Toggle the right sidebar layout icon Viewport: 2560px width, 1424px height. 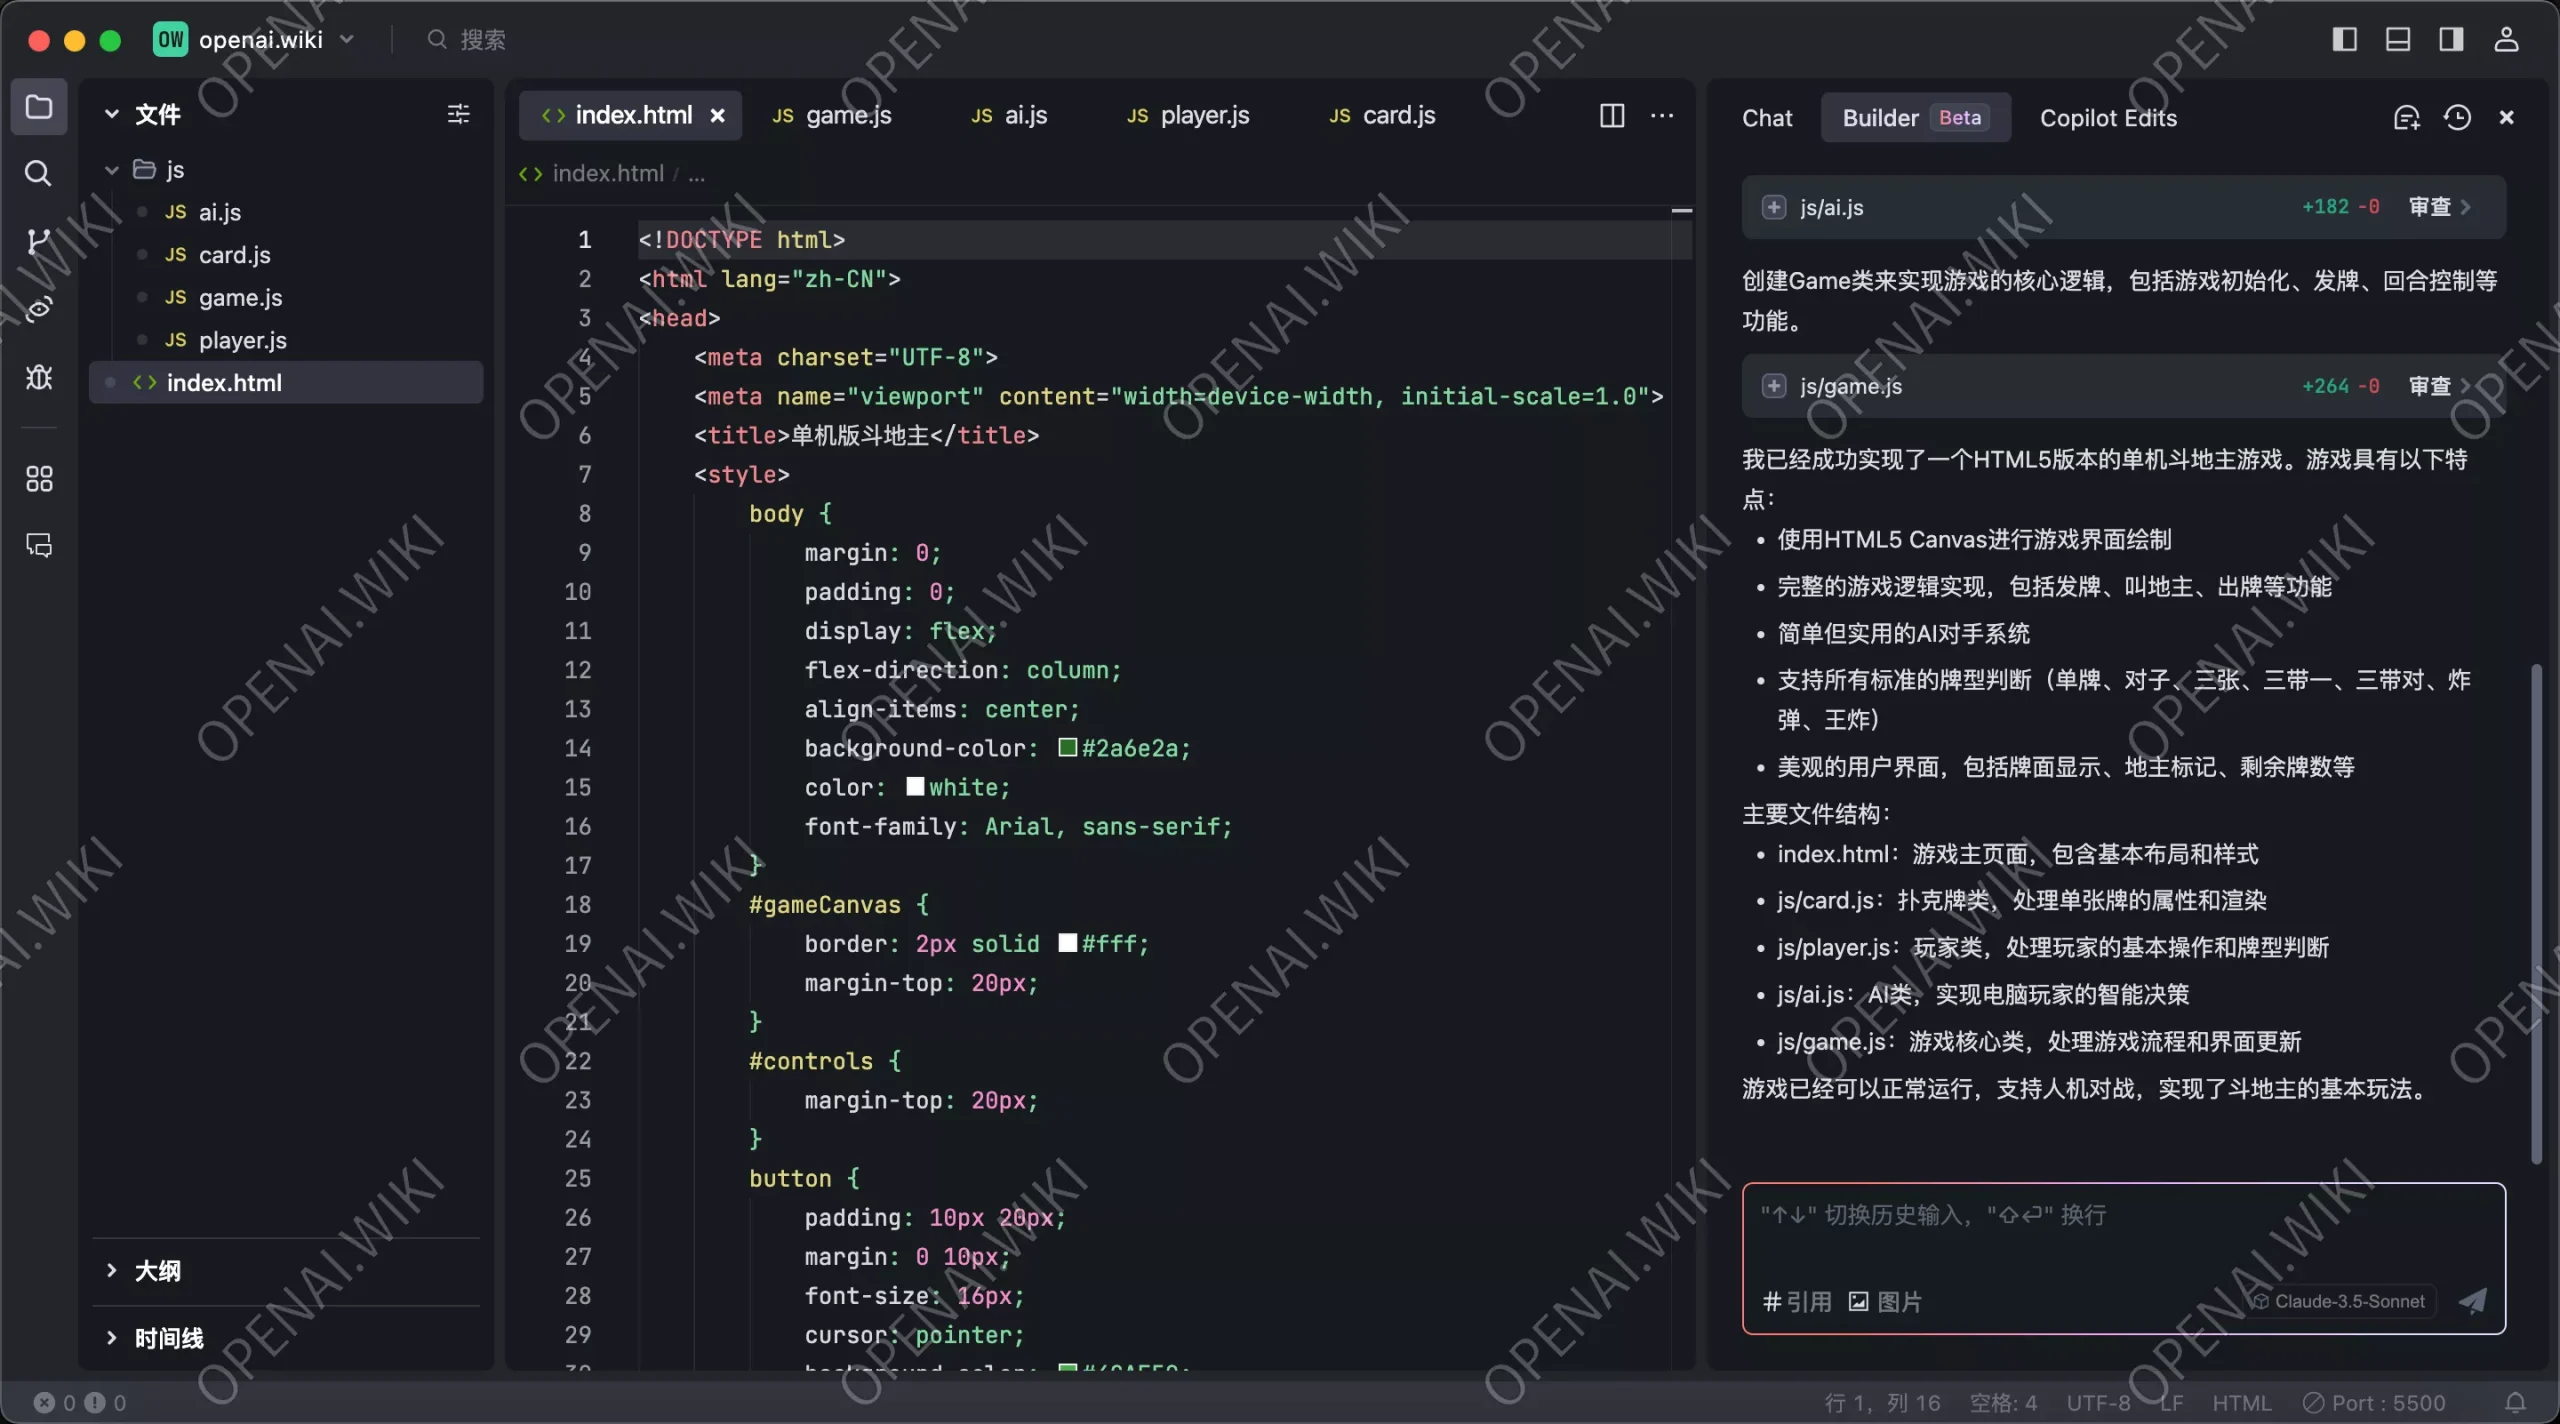[2451, 39]
